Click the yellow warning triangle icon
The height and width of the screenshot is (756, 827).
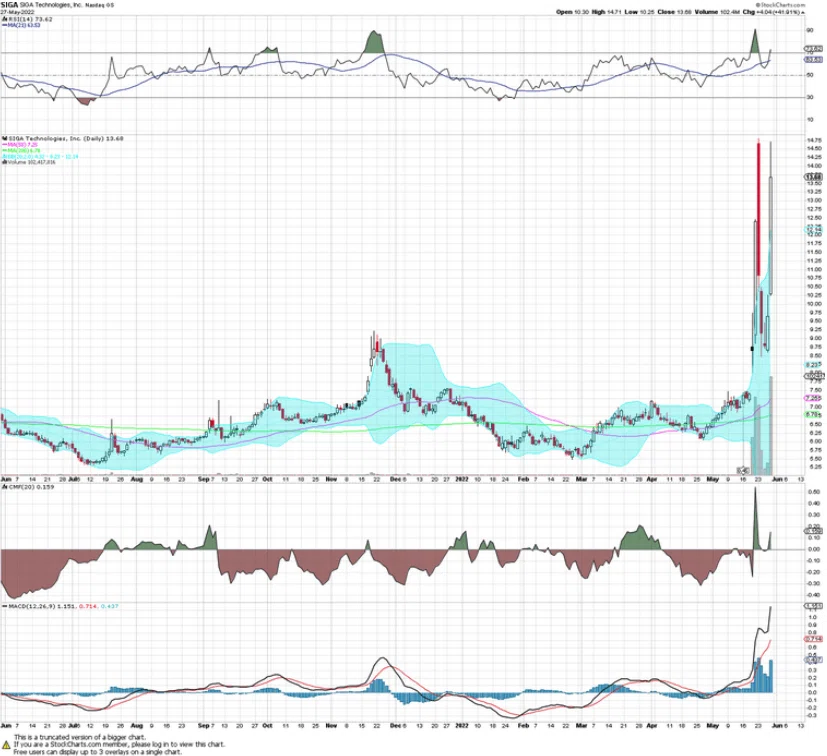[6, 744]
